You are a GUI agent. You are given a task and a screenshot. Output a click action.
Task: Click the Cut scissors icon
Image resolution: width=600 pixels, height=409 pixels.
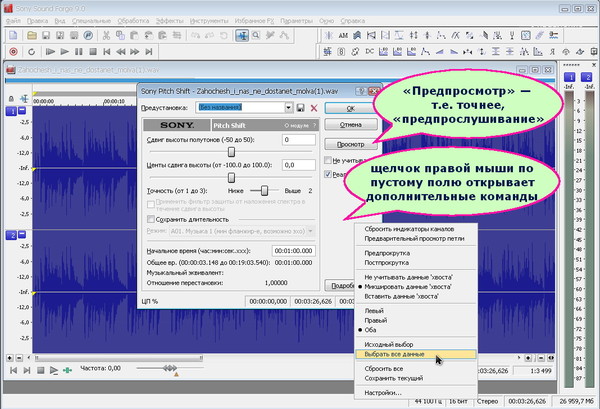click(106, 36)
